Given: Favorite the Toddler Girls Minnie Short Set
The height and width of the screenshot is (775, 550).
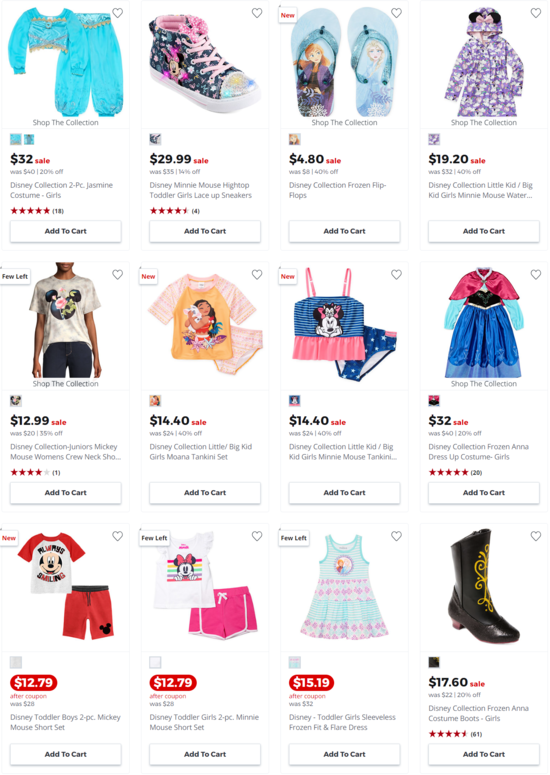Looking at the screenshot, I should (x=257, y=536).
